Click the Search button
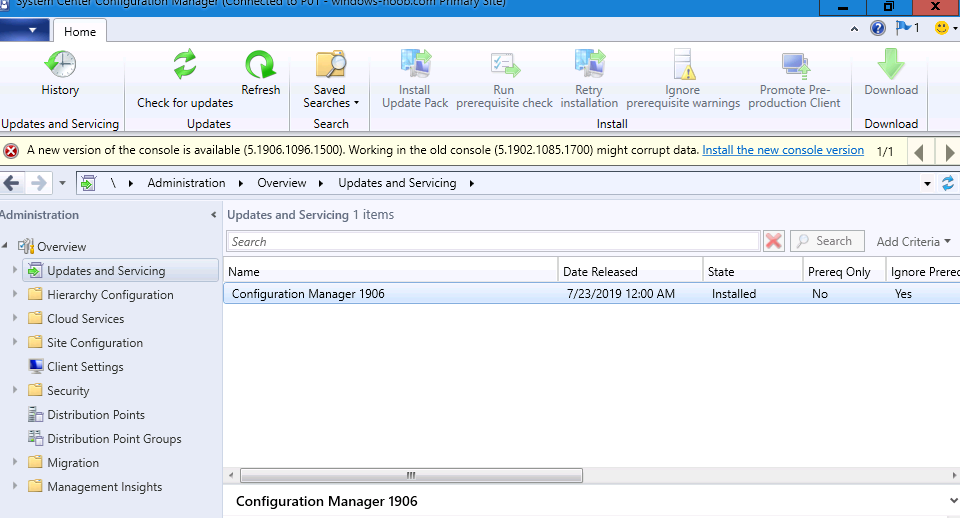Viewport: 960px width, 518px height. (827, 241)
